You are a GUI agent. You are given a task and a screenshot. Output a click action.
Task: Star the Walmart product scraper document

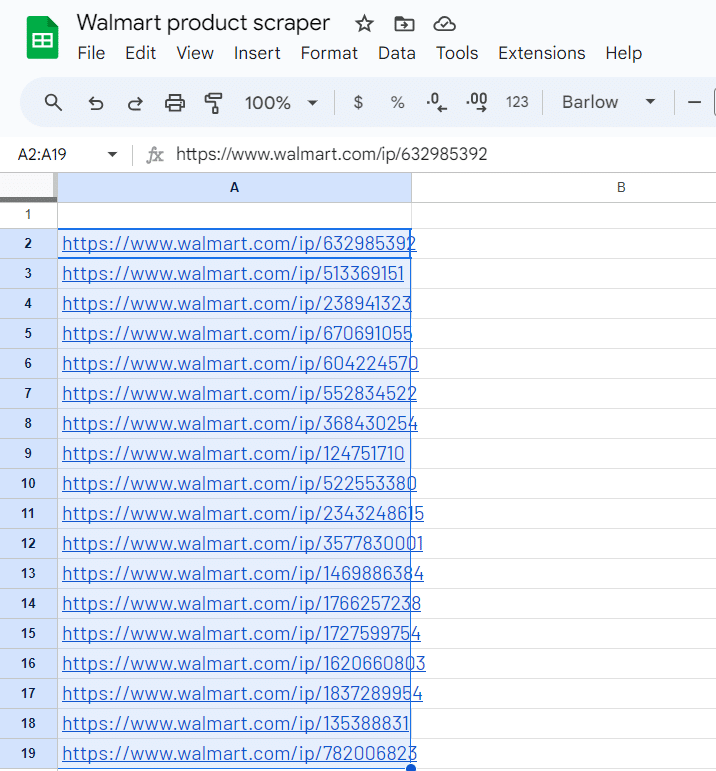point(364,24)
